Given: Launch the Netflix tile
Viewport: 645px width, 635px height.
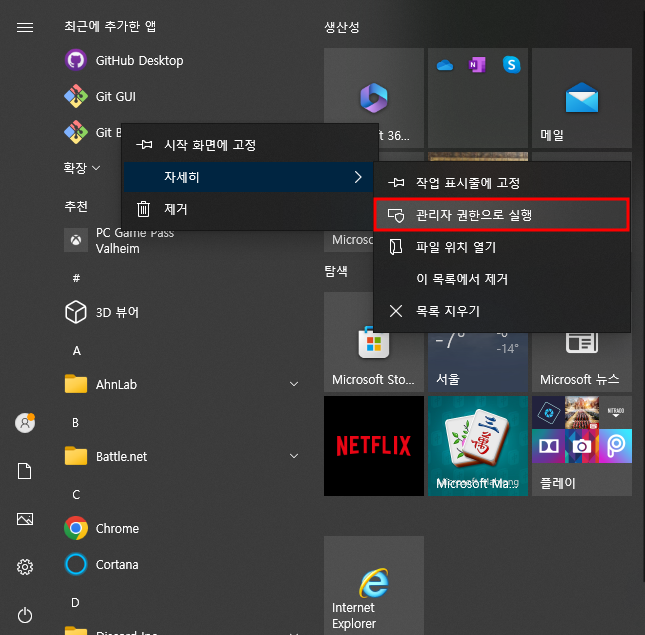Looking at the screenshot, I should [374, 446].
